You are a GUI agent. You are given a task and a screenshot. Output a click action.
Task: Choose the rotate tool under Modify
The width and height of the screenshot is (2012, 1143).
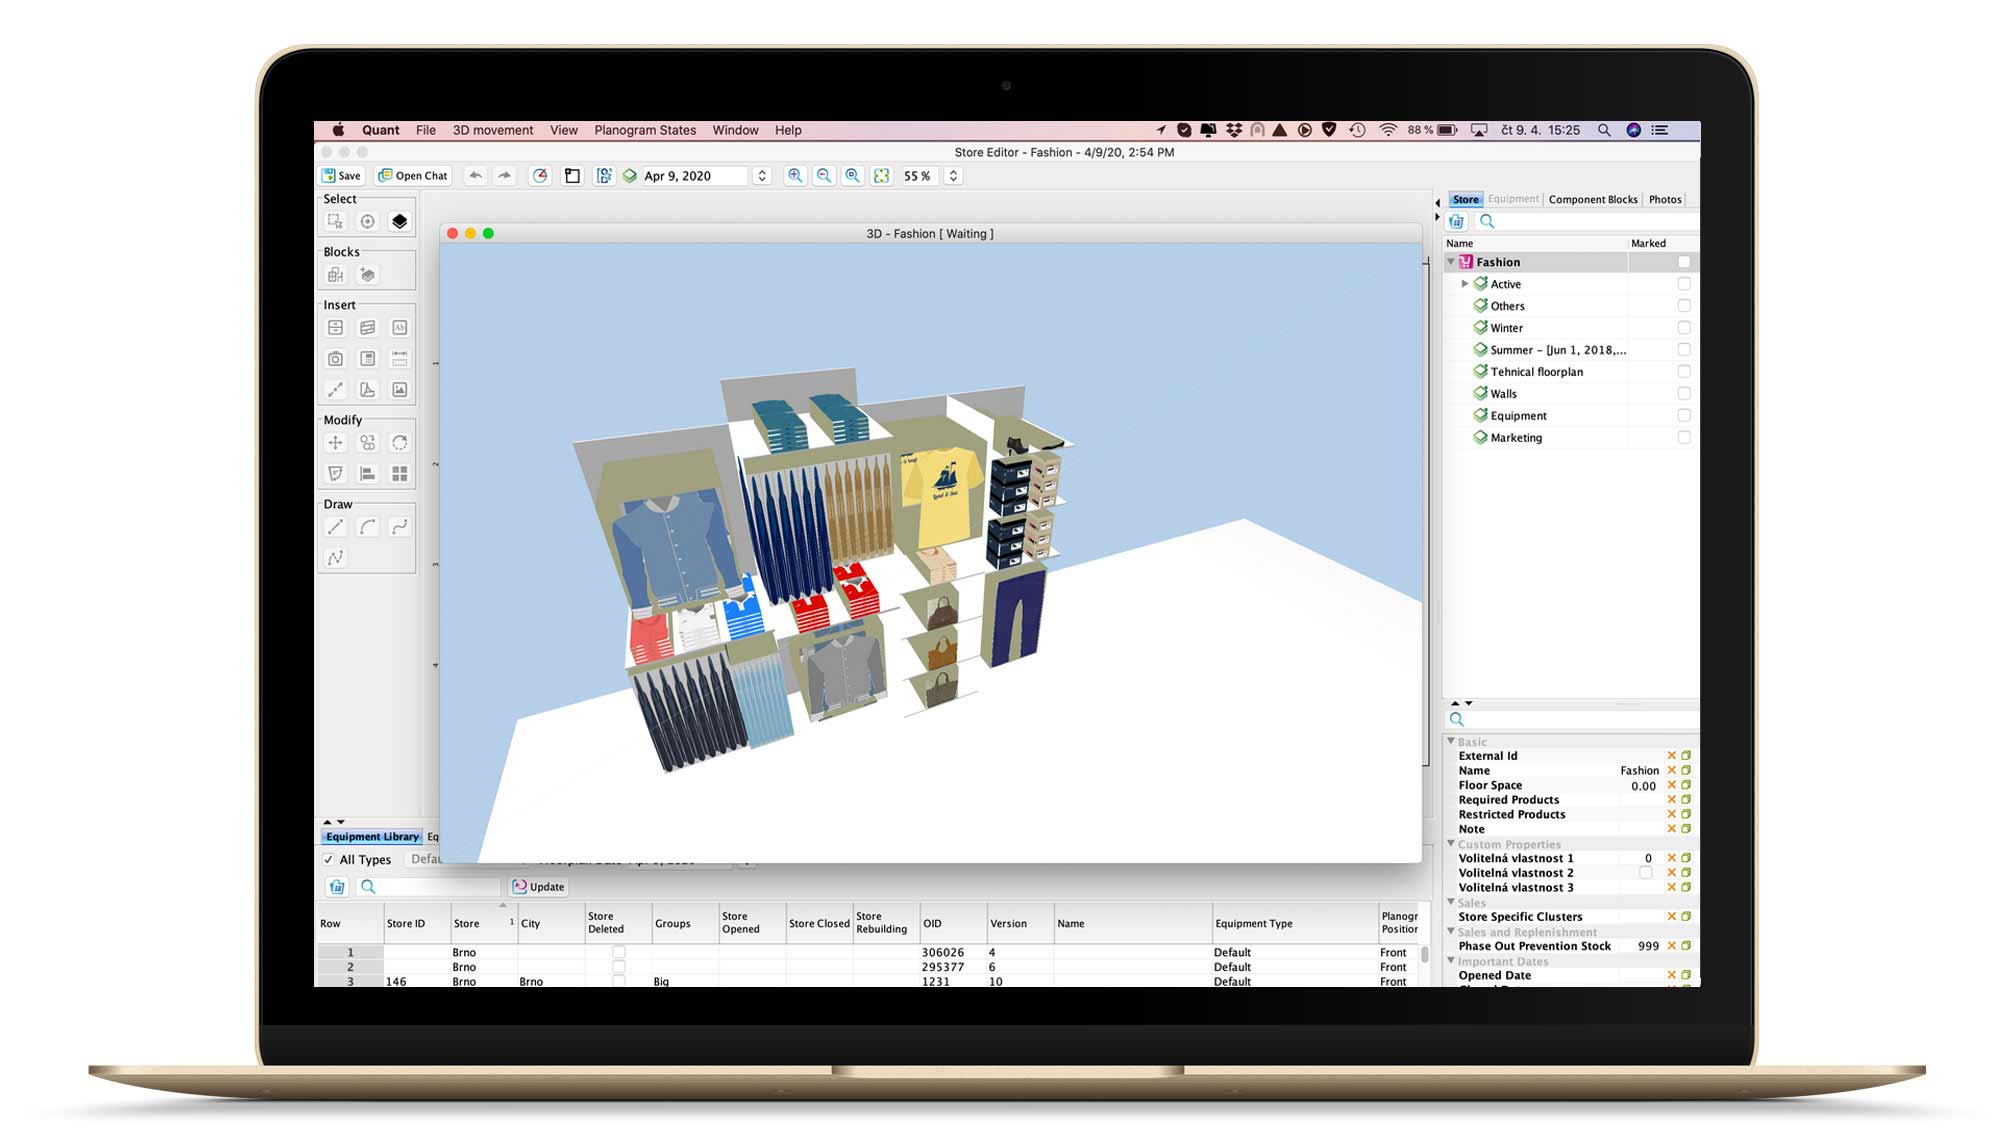[399, 442]
